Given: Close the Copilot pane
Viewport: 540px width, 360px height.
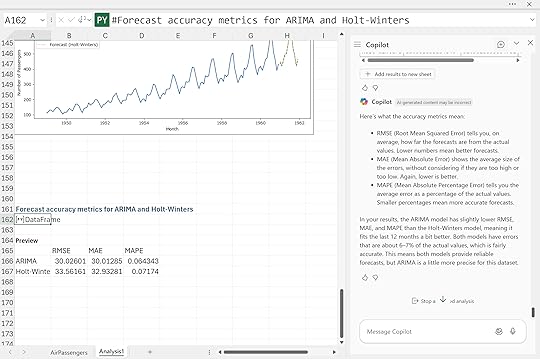Looking at the screenshot, I should pos(530,43).
